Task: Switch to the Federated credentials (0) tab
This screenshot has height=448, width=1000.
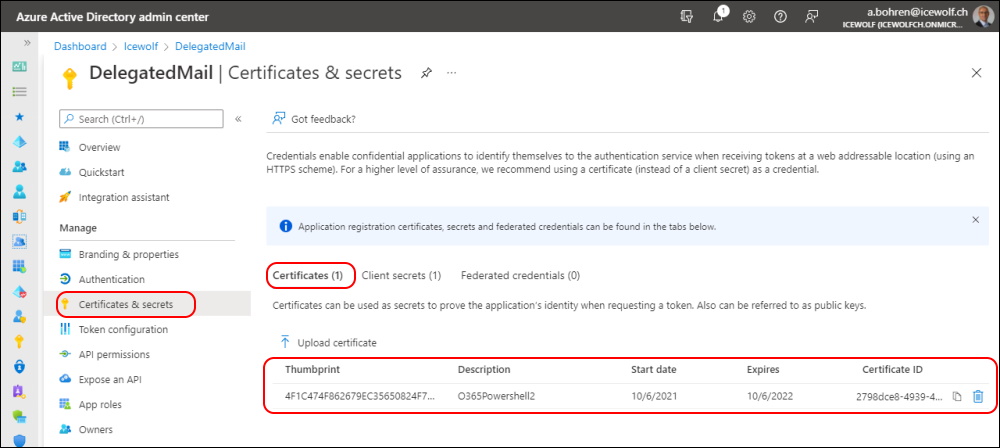Action: click(x=520, y=276)
